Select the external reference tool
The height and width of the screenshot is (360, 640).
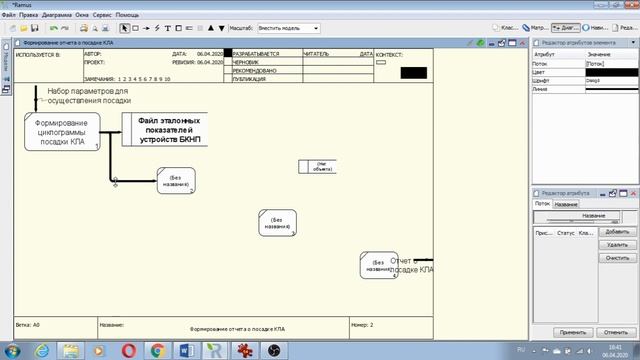click(x=178, y=28)
